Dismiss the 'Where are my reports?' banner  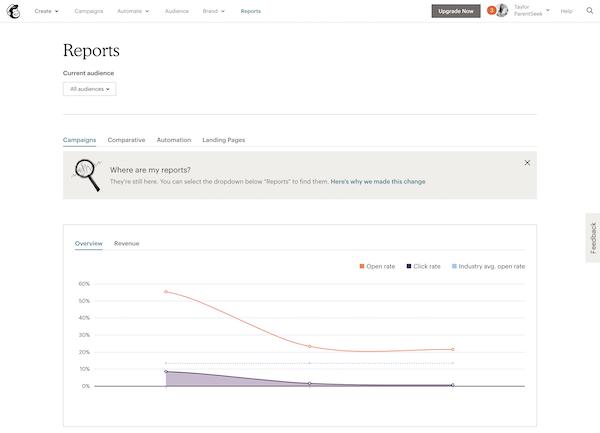coord(527,162)
